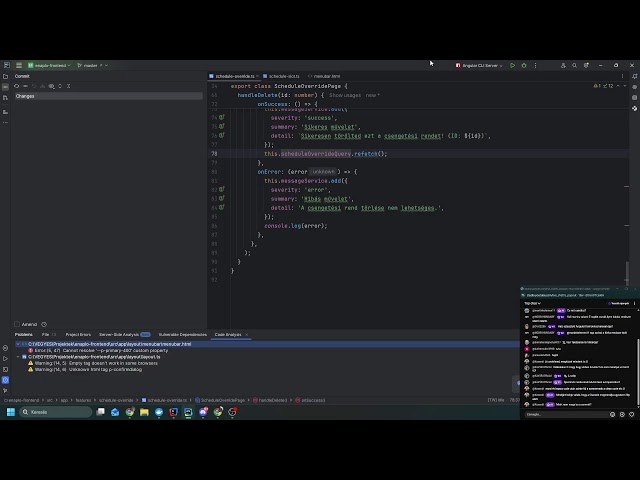Open the main hamburger menu

click(x=19, y=65)
